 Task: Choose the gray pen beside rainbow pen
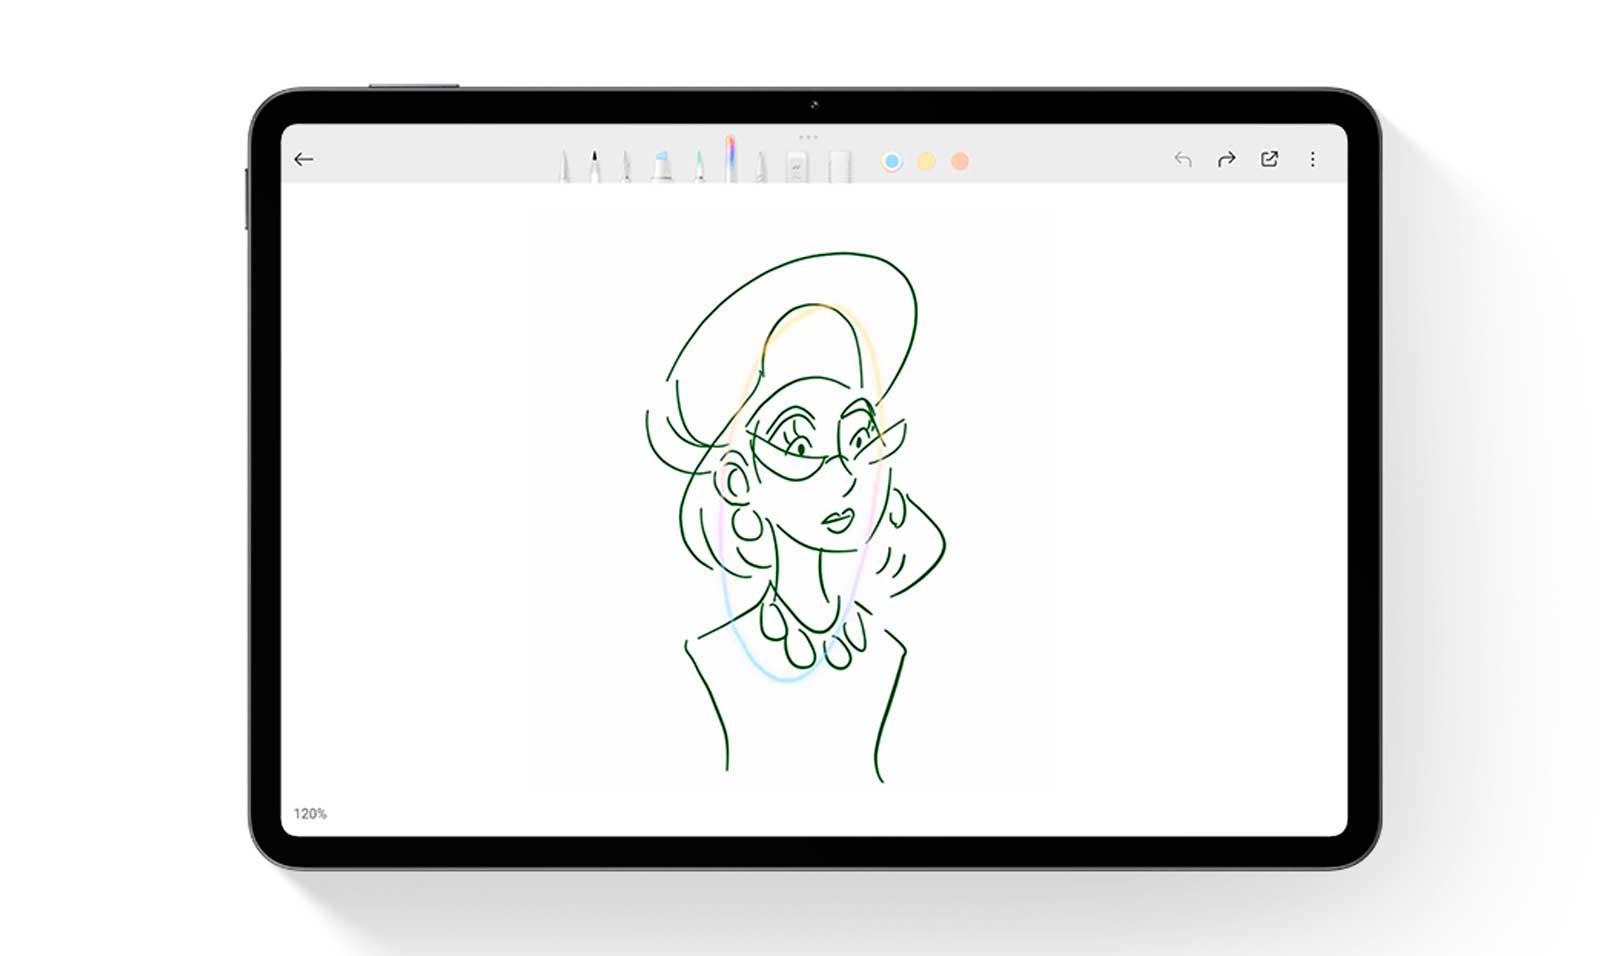coord(761,166)
